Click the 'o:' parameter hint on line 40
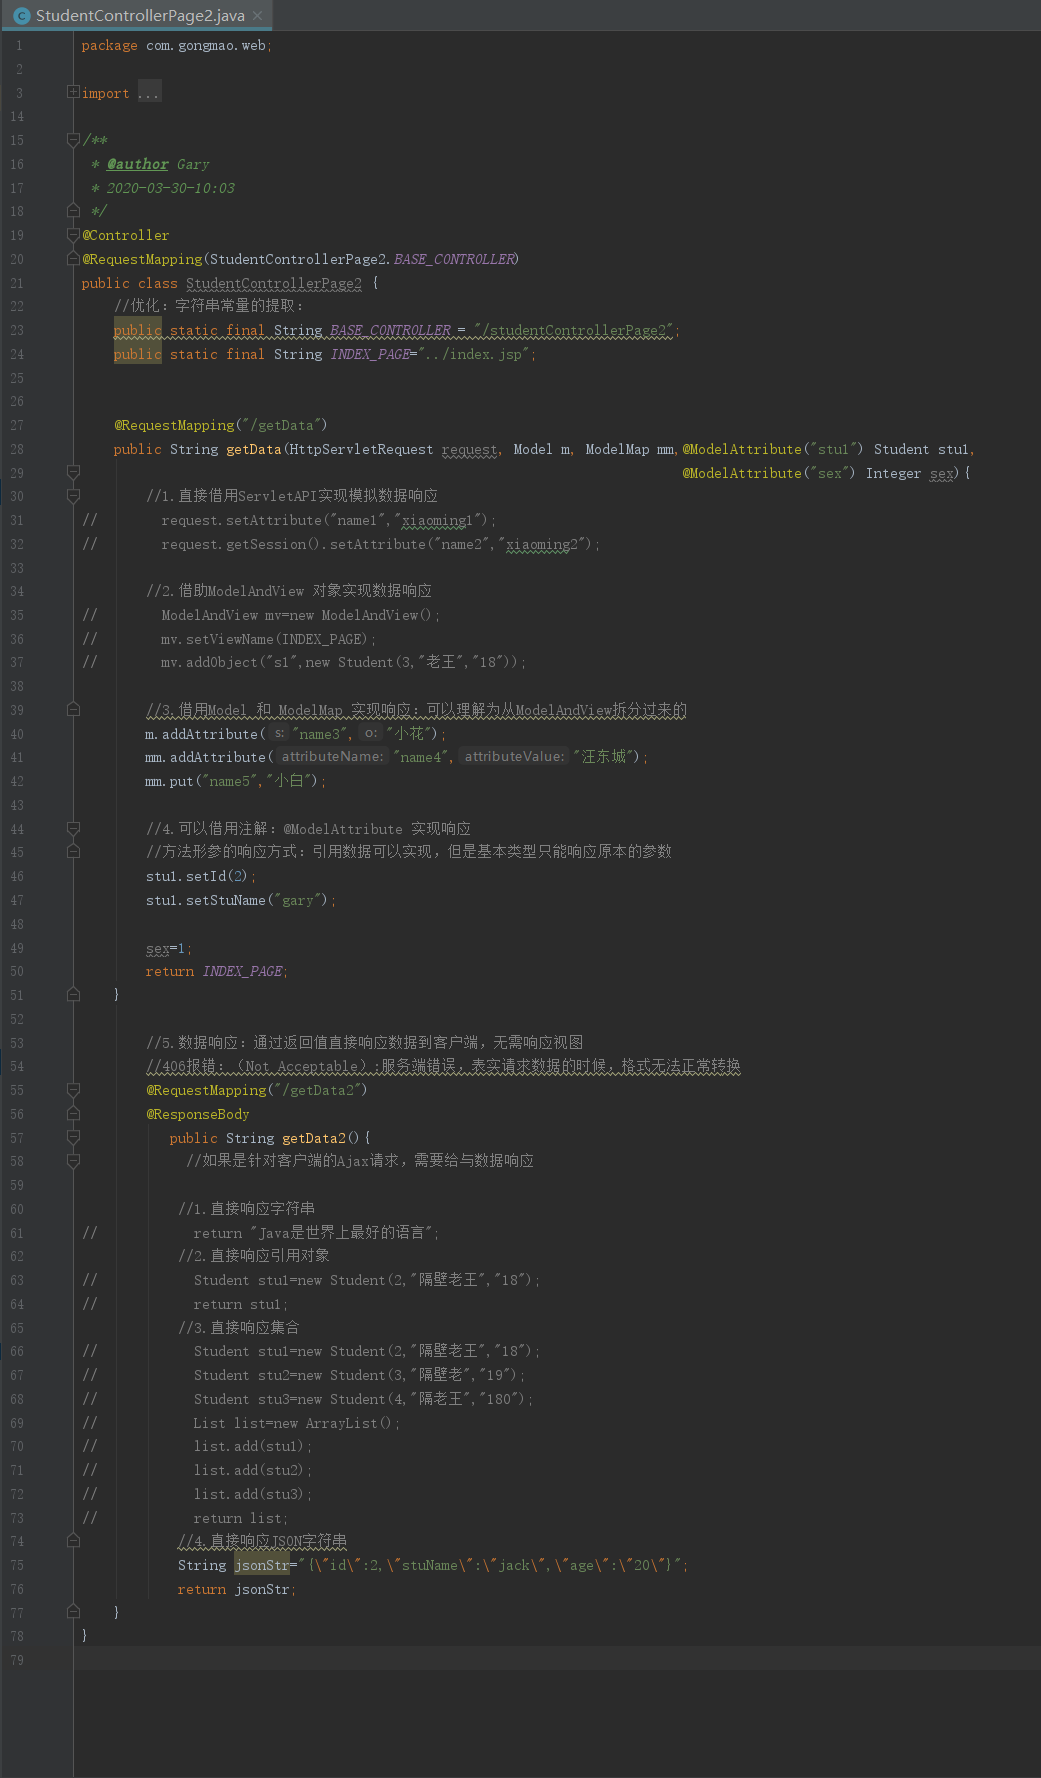Viewport: 1041px width, 1778px height. 370,733
